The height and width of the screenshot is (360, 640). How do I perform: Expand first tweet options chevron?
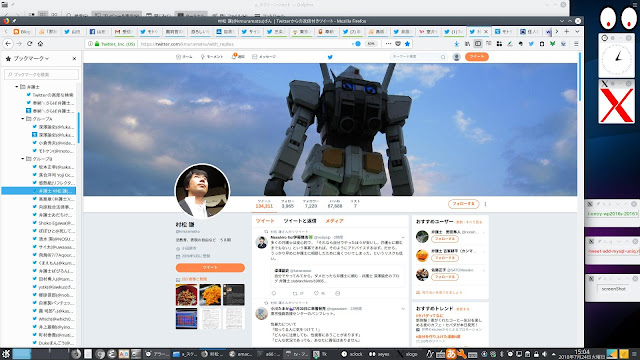[403, 237]
